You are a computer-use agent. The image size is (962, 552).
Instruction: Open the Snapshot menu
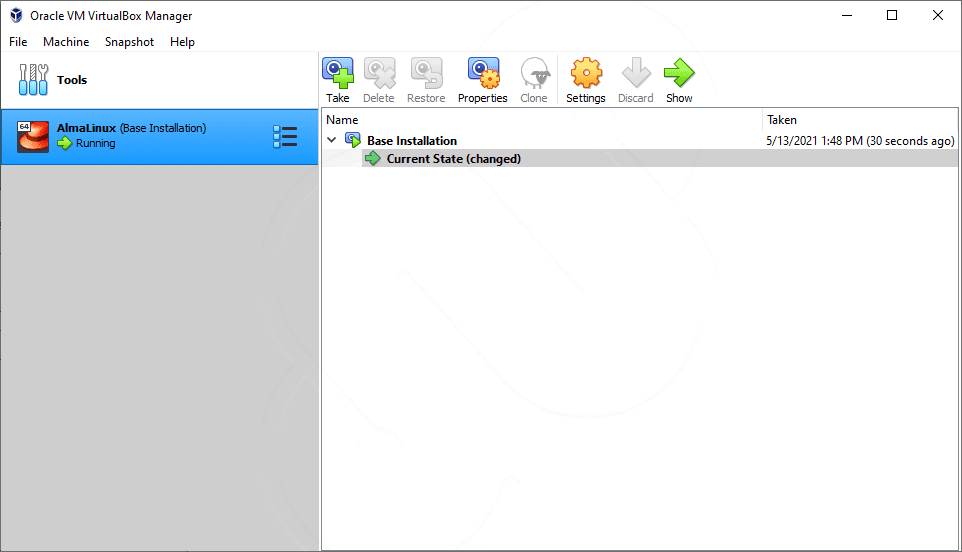[x=129, y=42]
